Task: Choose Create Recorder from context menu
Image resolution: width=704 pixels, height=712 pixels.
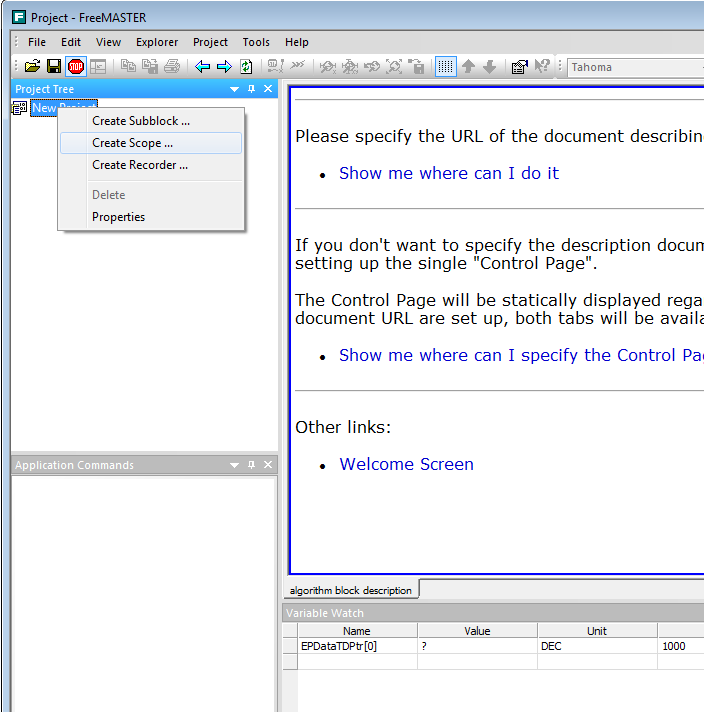Action: coord(151,165)
